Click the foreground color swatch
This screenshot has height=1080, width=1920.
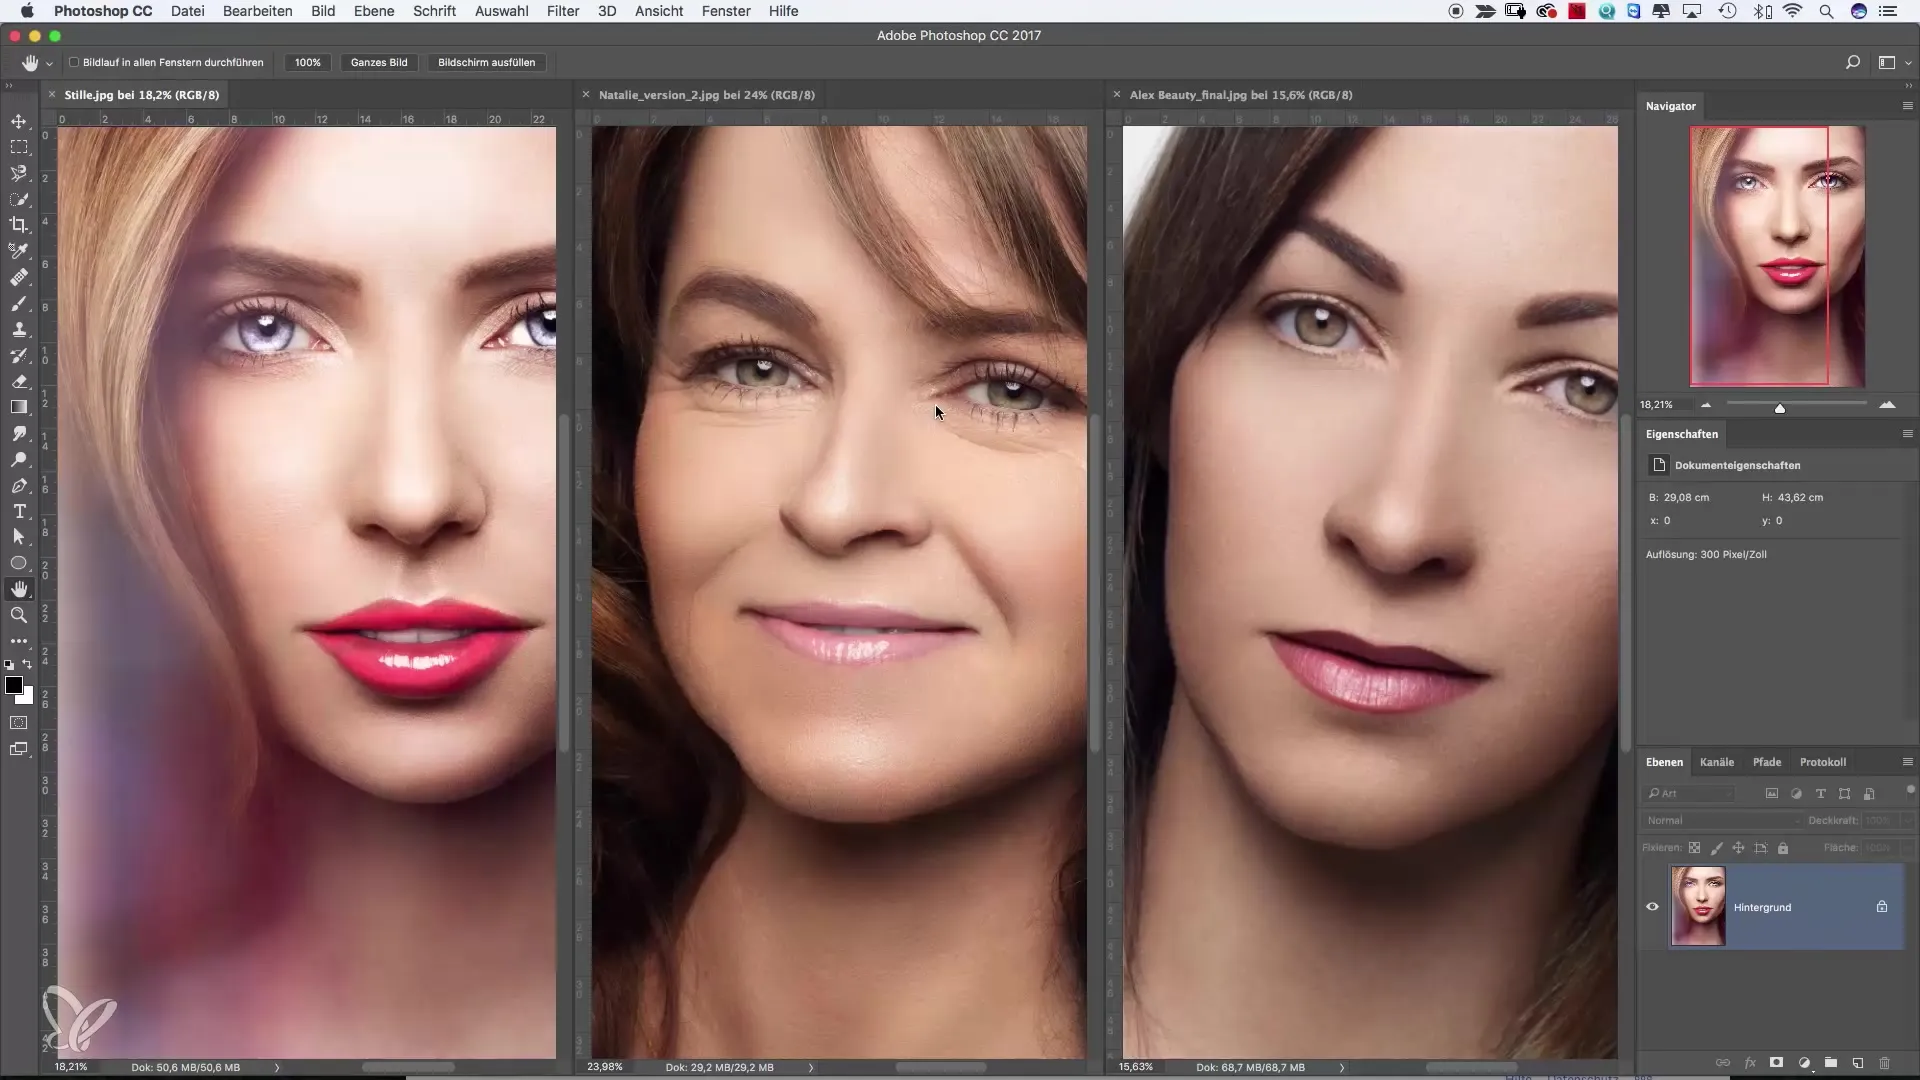pos(14,685)
